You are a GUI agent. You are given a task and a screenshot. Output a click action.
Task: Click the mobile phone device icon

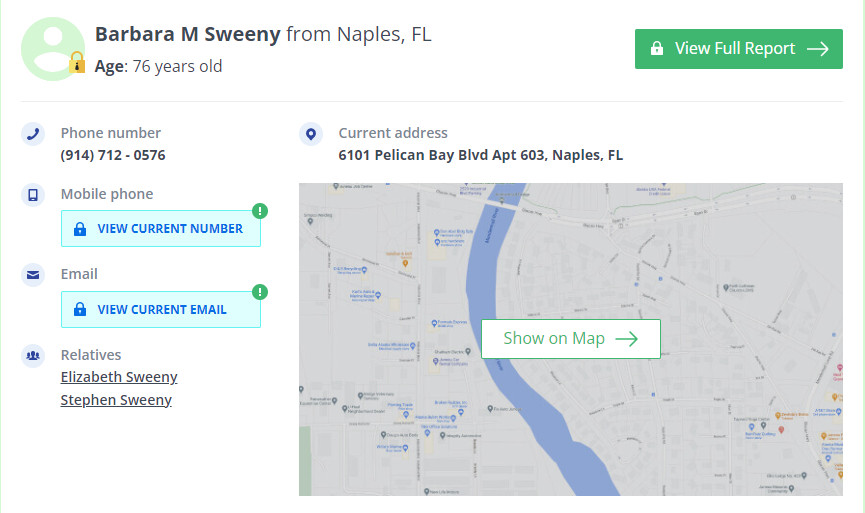tap(33, 195)
